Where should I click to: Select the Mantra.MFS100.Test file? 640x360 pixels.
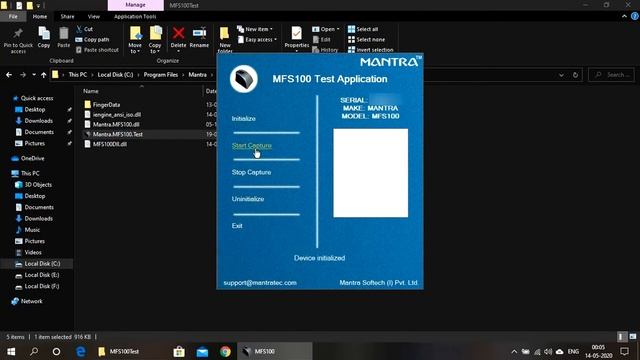[x=118, y=134]
